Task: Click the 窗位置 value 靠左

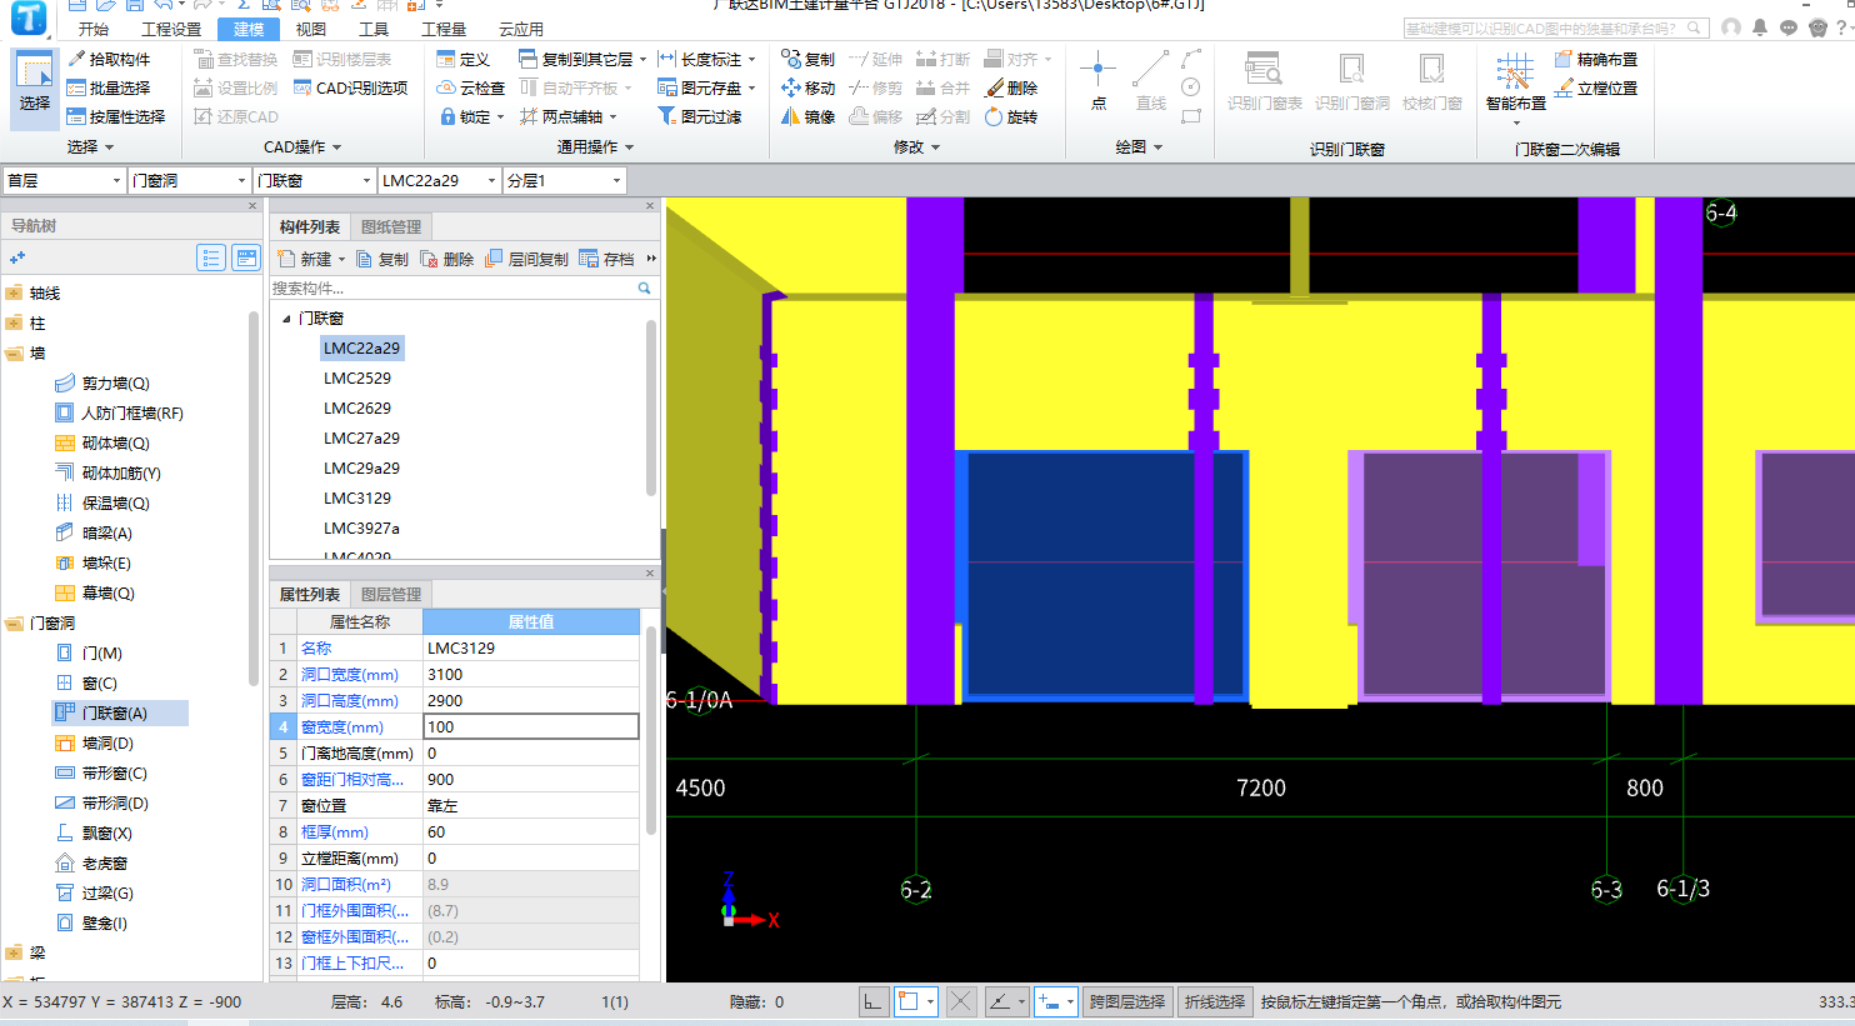Action: 531,806
